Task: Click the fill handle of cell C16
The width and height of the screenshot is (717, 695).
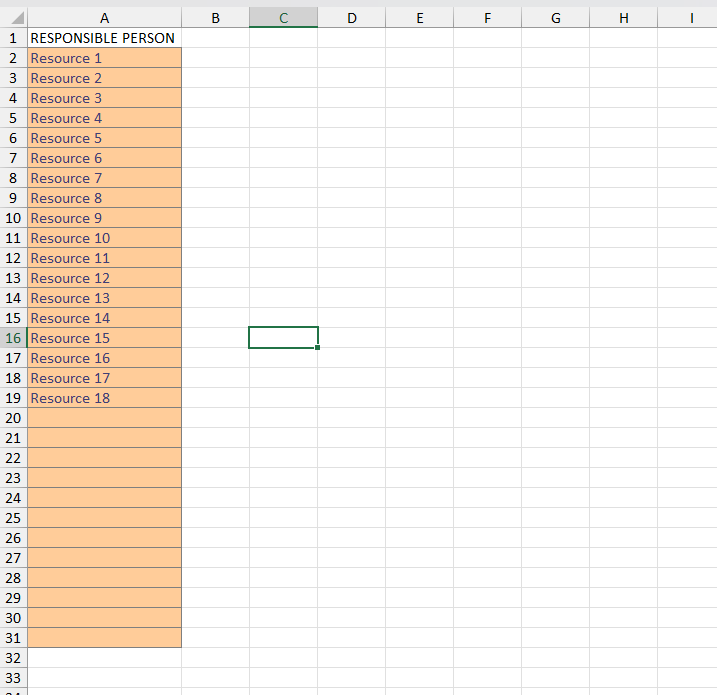Action: 317,348
